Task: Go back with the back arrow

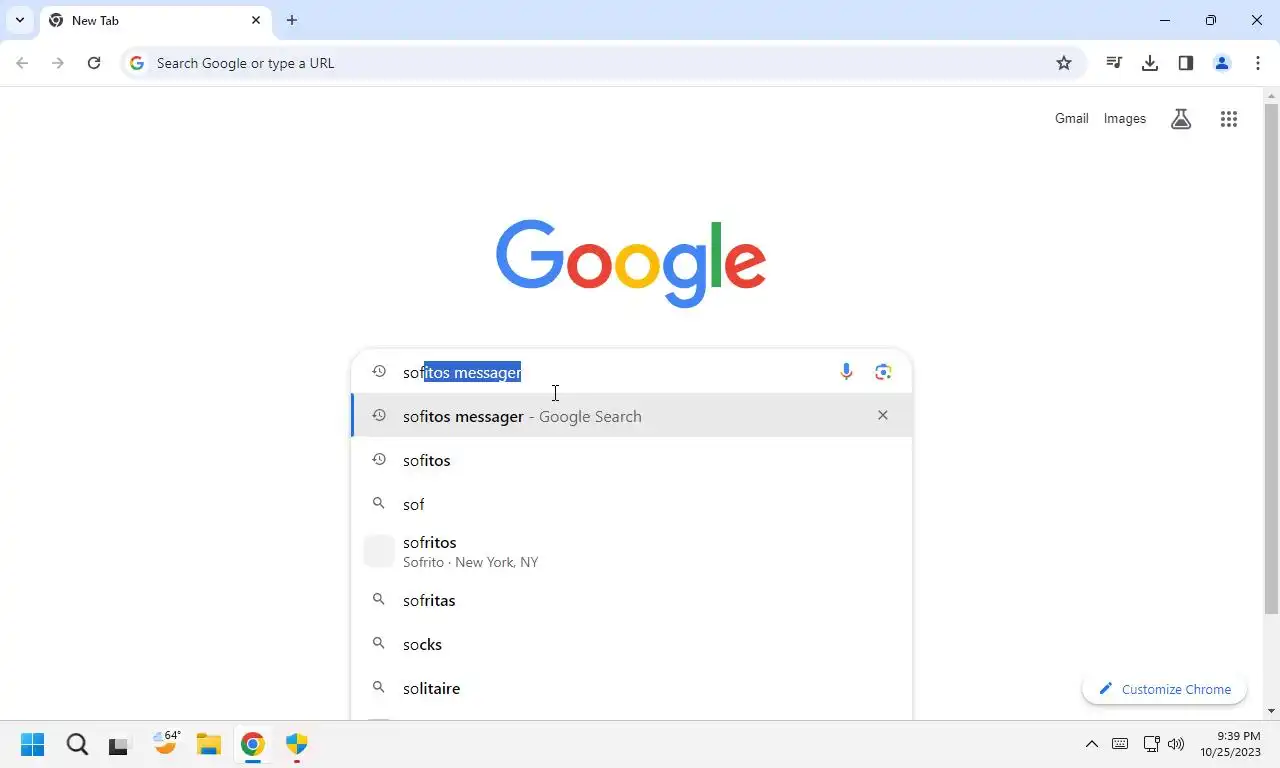Action: 22,63
